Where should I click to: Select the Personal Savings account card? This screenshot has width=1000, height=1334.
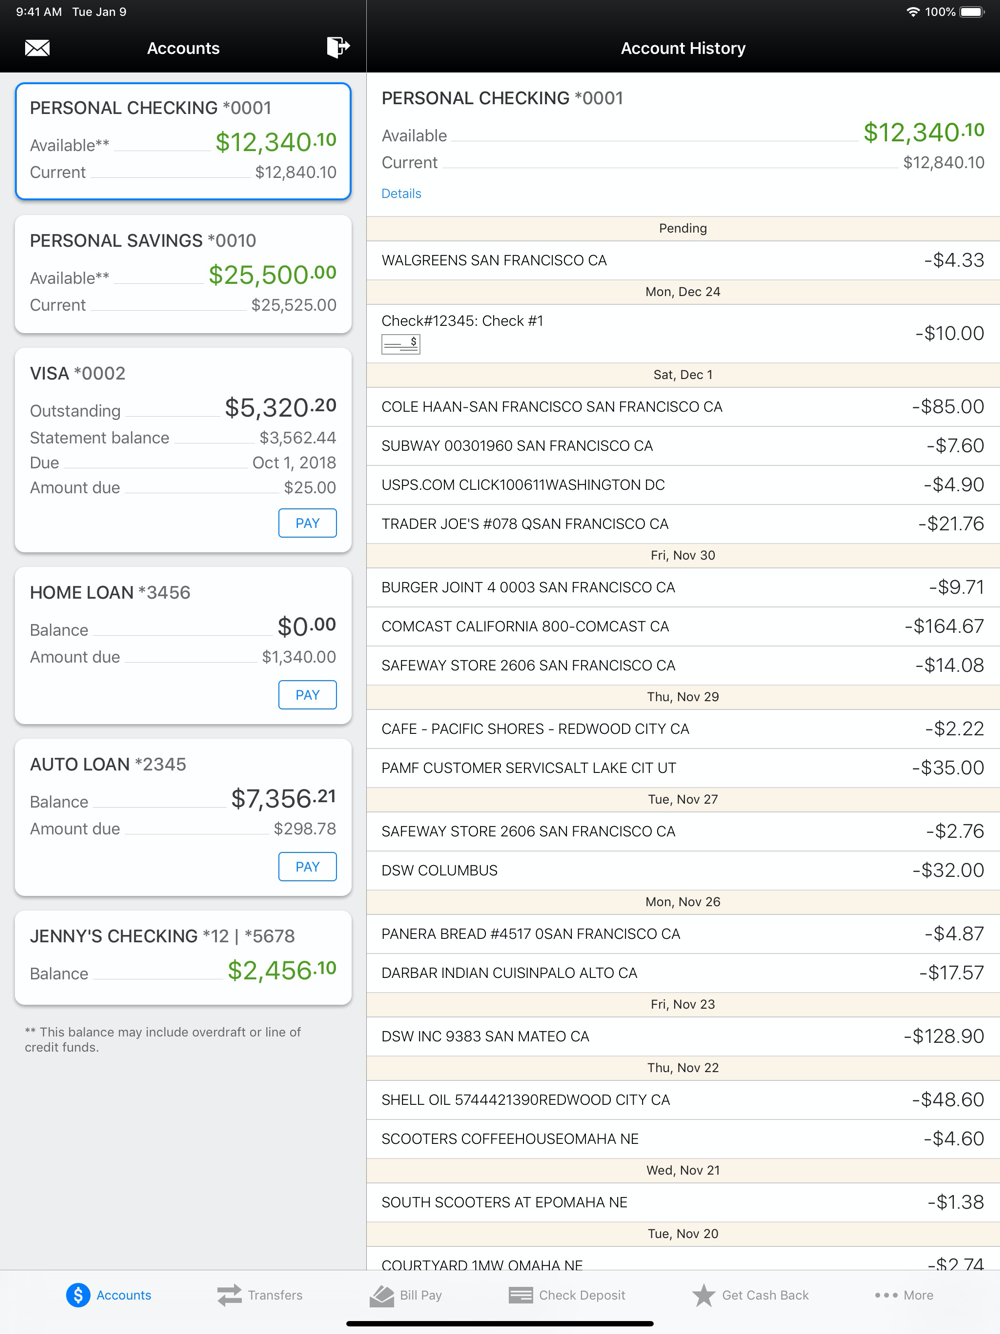(183, 273)
